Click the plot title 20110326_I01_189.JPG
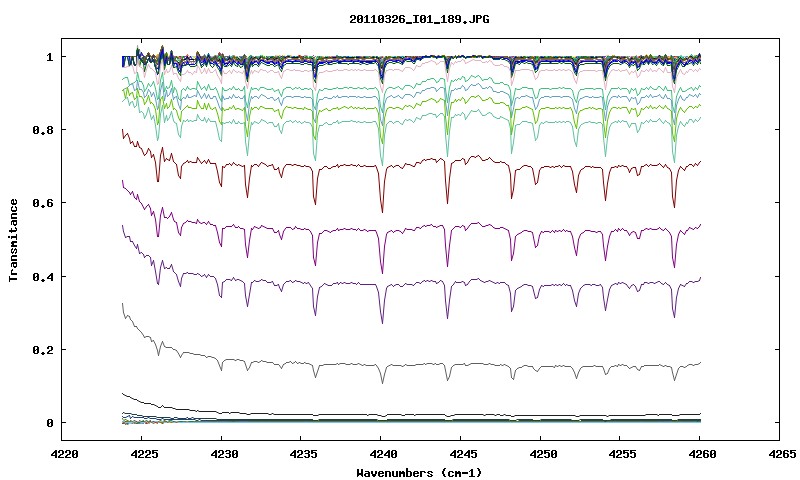 [419, 19]
